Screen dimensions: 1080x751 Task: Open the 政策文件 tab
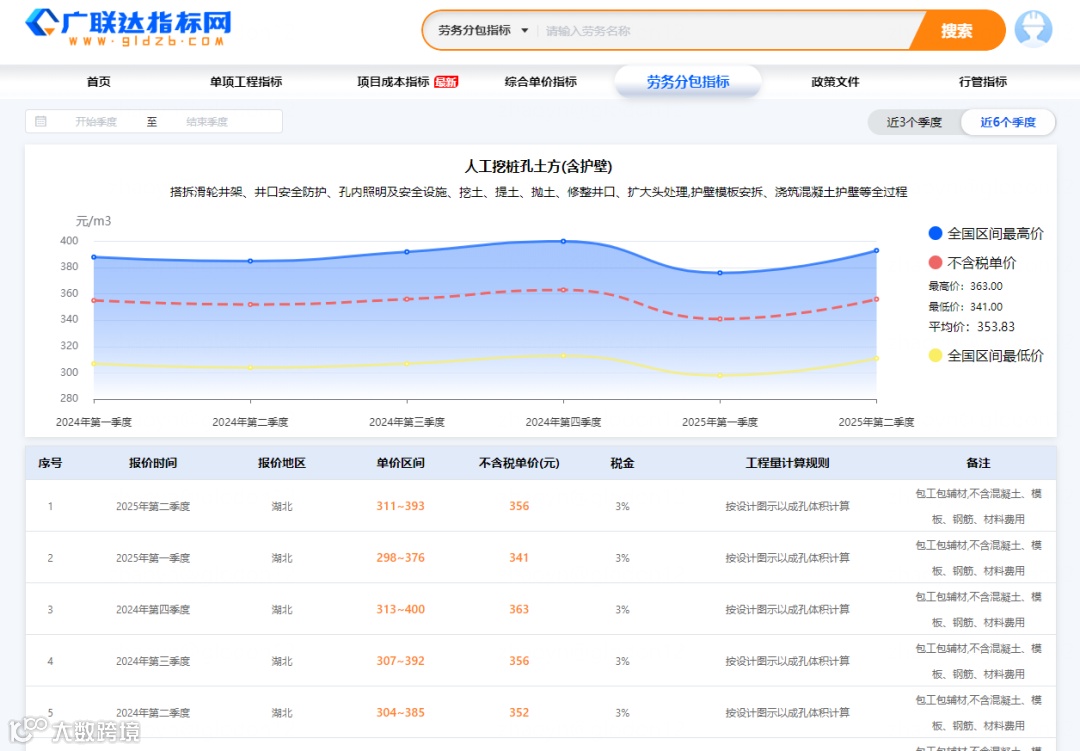coord(835,82)
